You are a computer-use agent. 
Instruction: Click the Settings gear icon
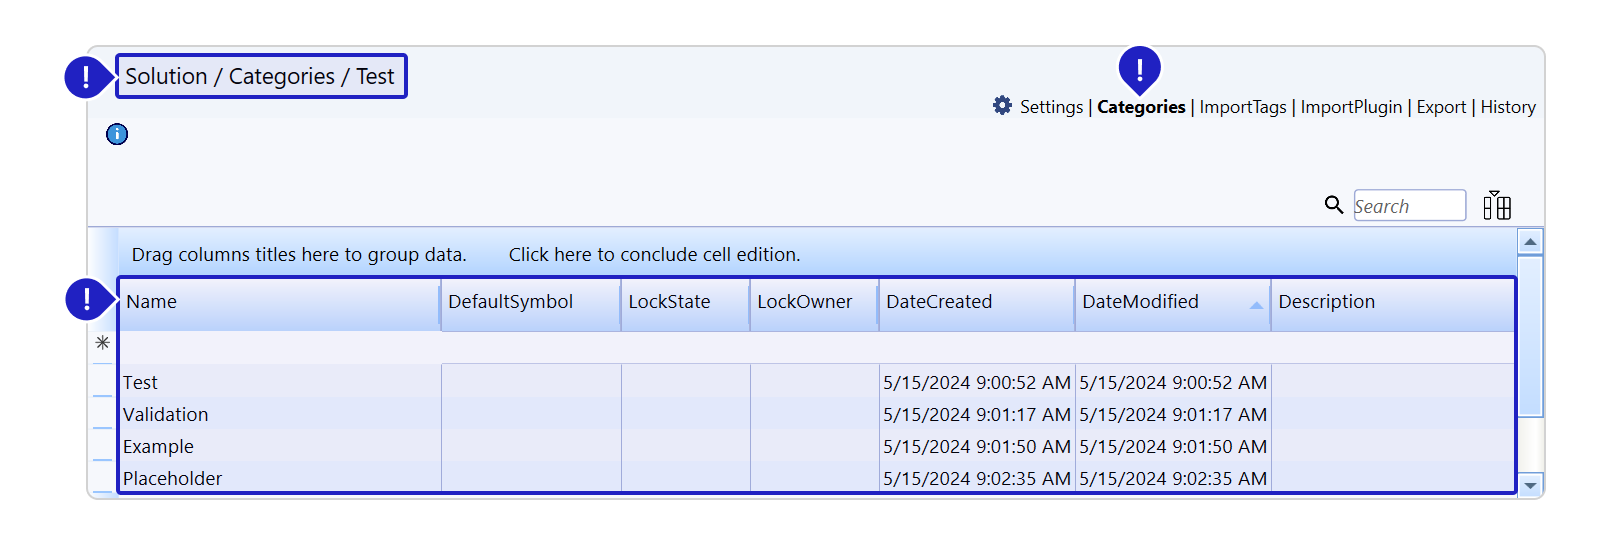click(x=1002, y=105)
